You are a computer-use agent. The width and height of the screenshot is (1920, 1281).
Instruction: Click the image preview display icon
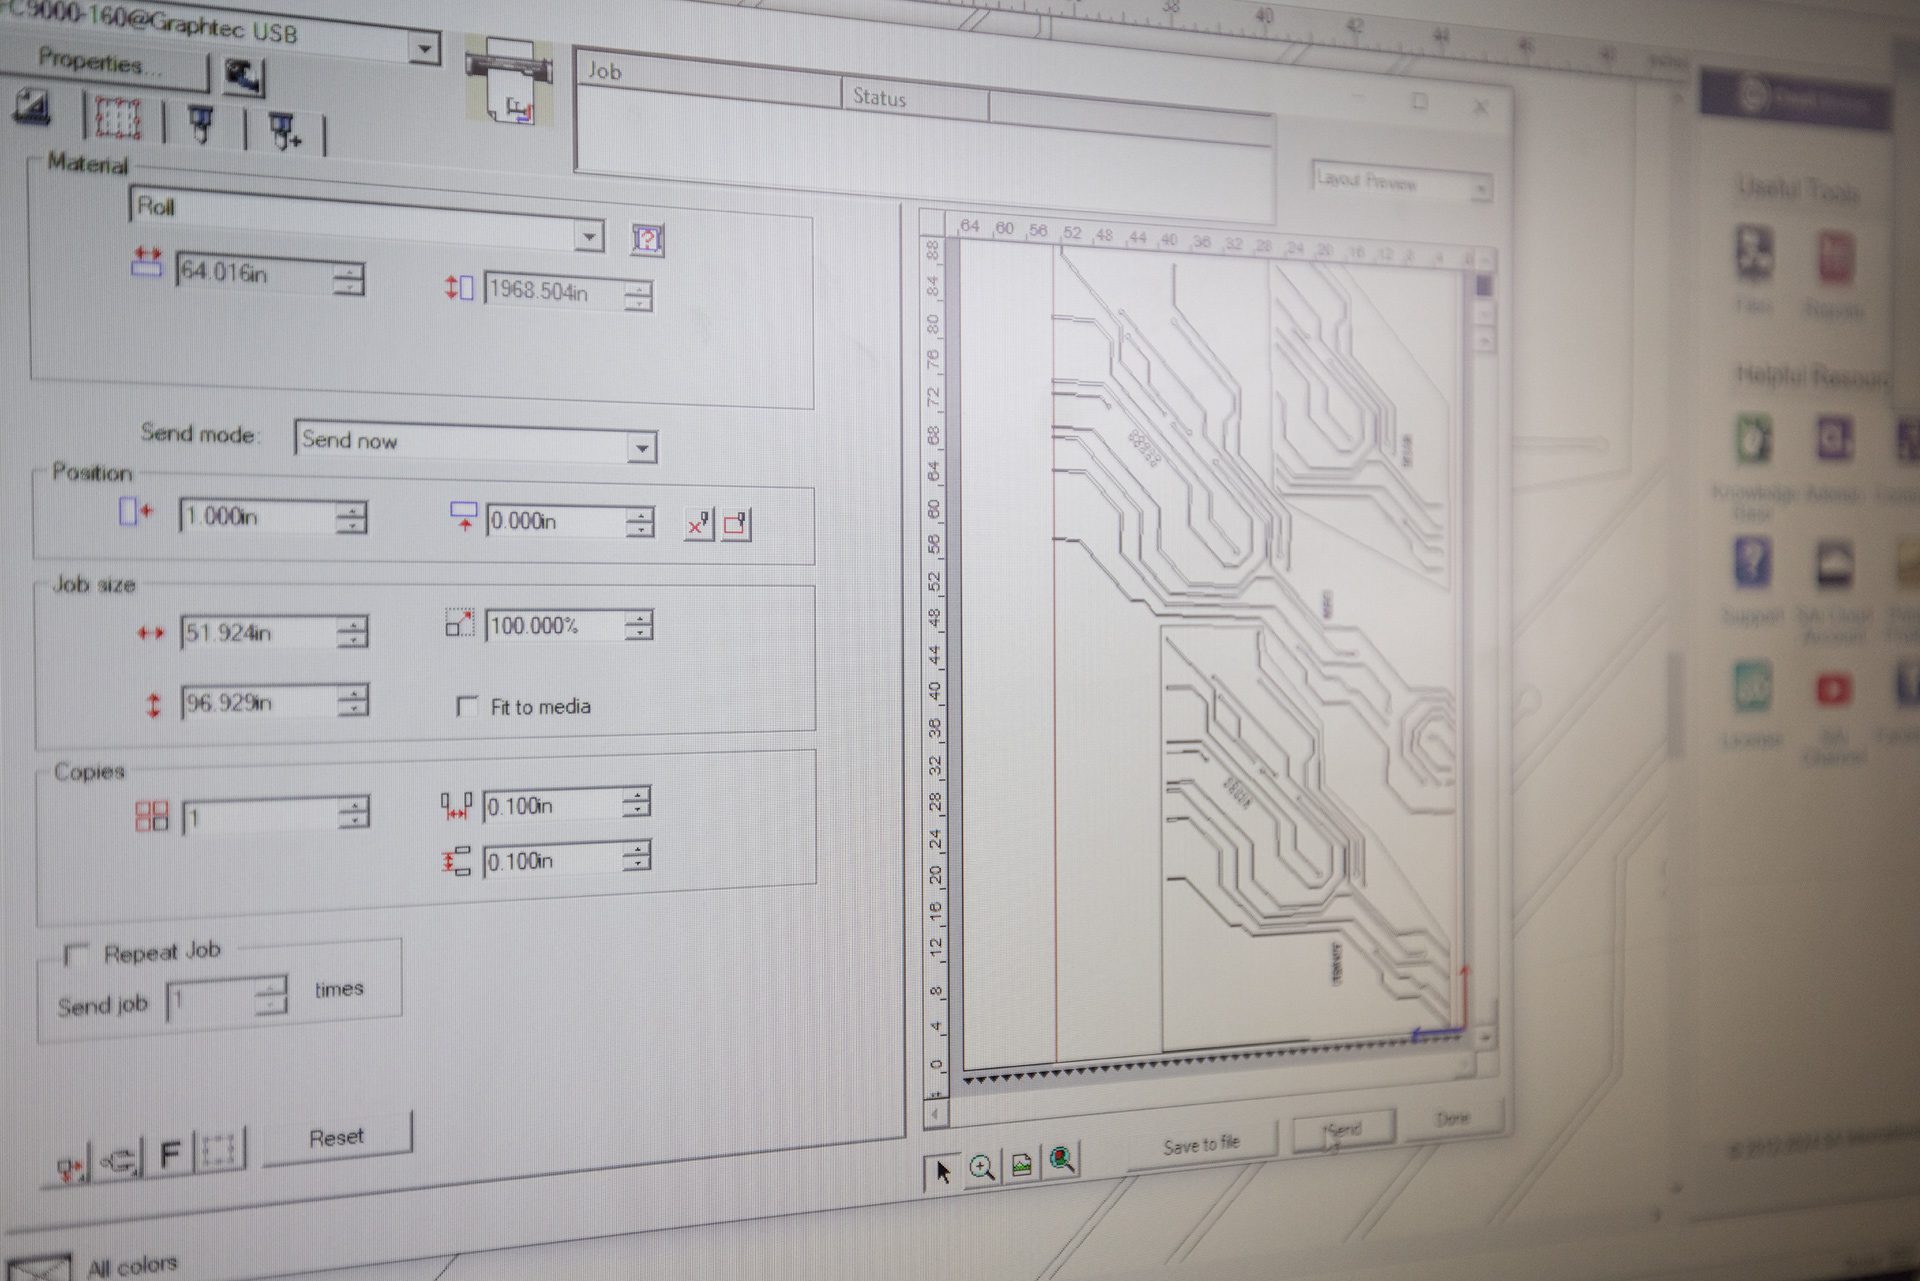click(1022, 1164)
